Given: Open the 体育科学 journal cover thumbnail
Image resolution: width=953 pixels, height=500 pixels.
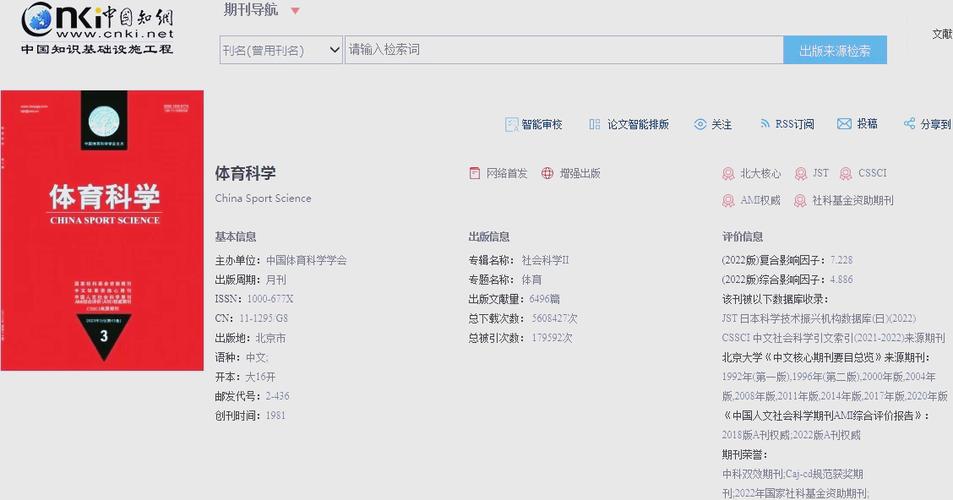Looking at the screenshot, I should click(102, 230).
